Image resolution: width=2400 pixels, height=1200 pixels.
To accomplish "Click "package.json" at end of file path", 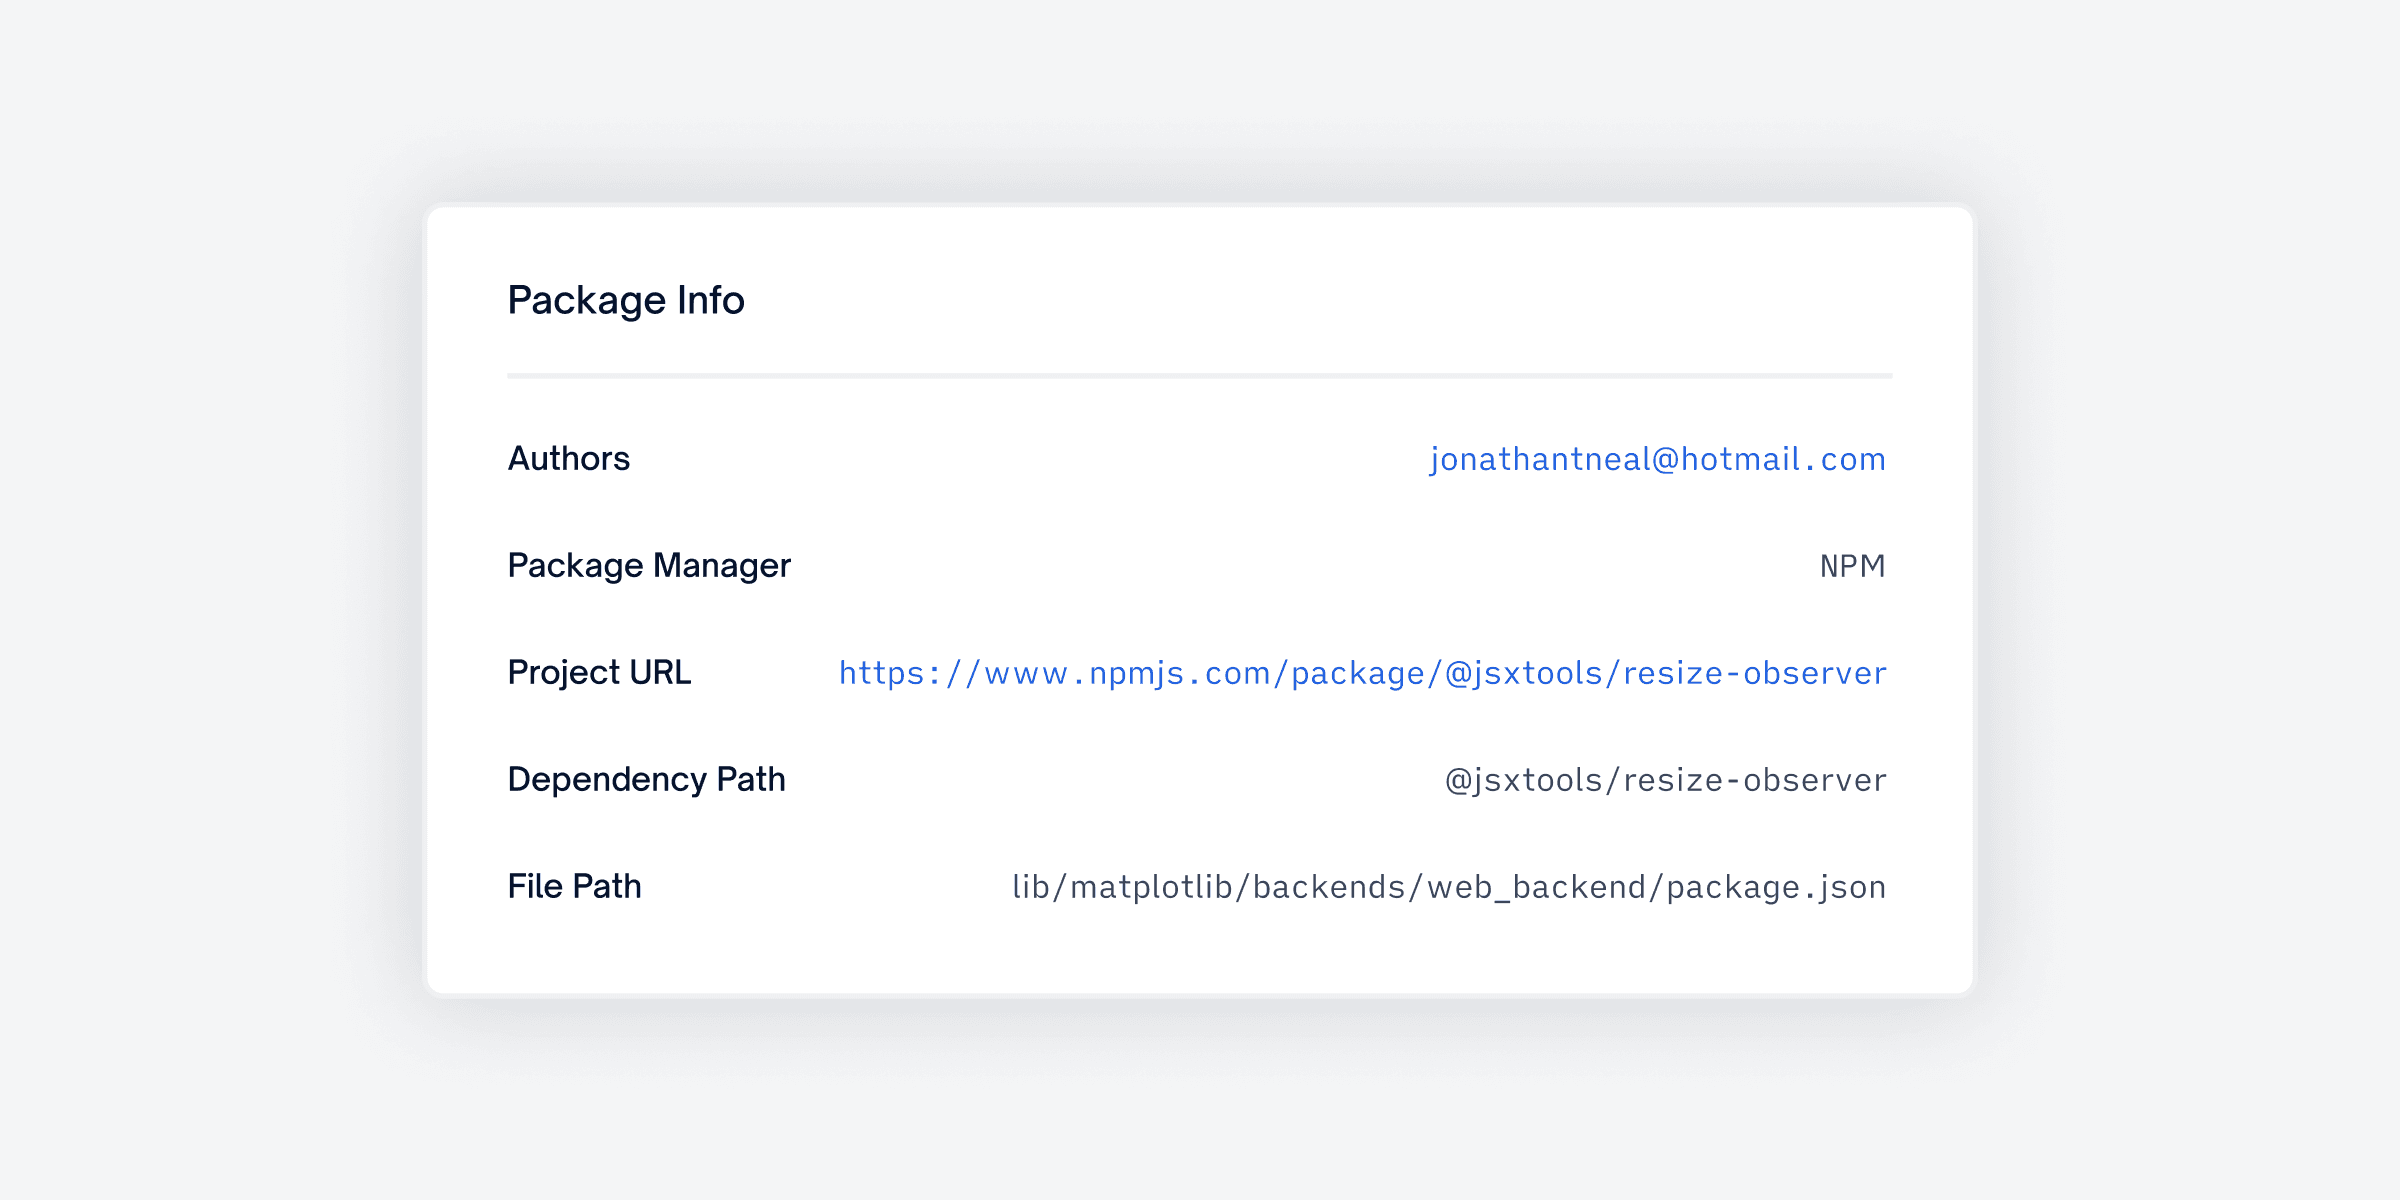I will click(1776, 887).
